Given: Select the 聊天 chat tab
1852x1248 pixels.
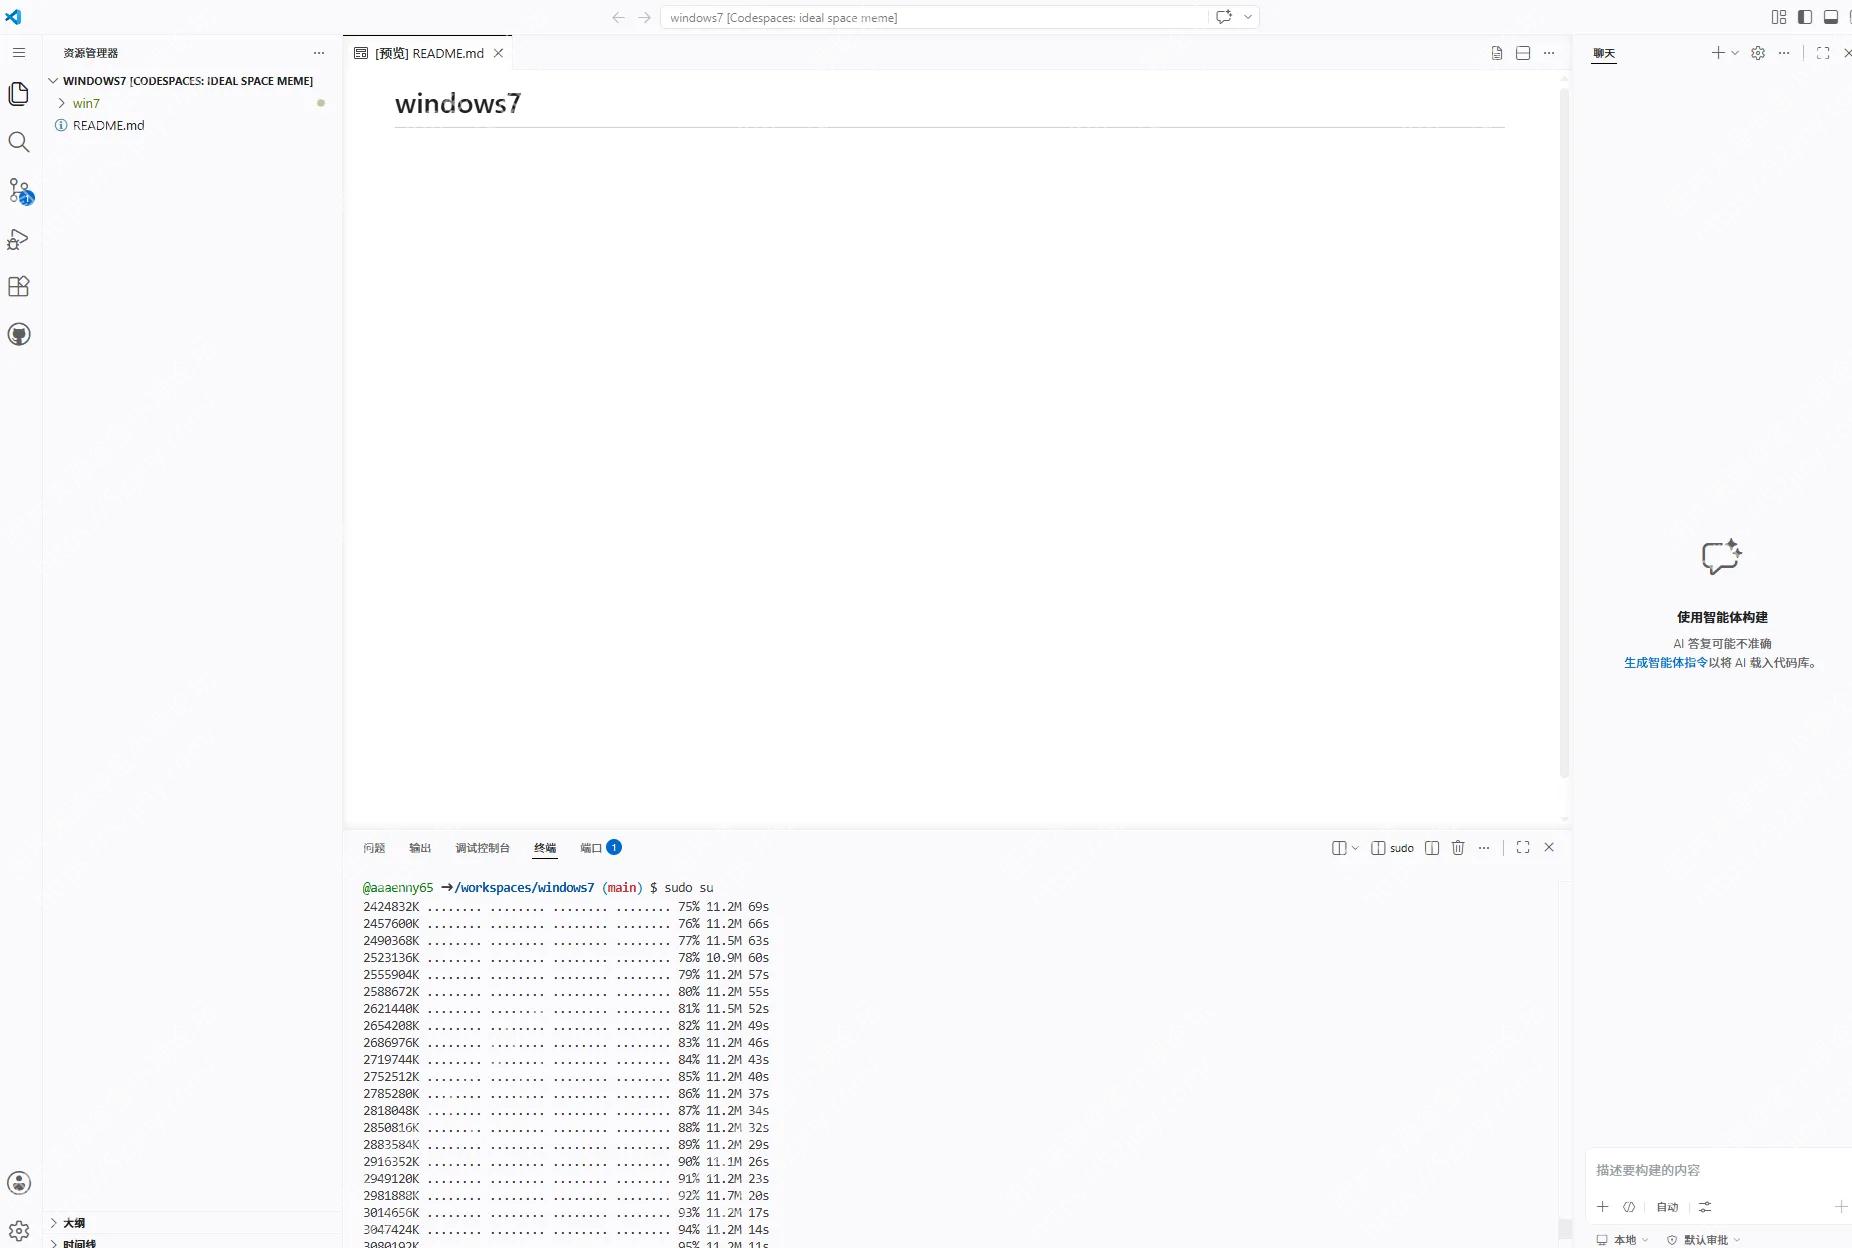Looking at the screenshot, I should click(x=1604, y=53).
